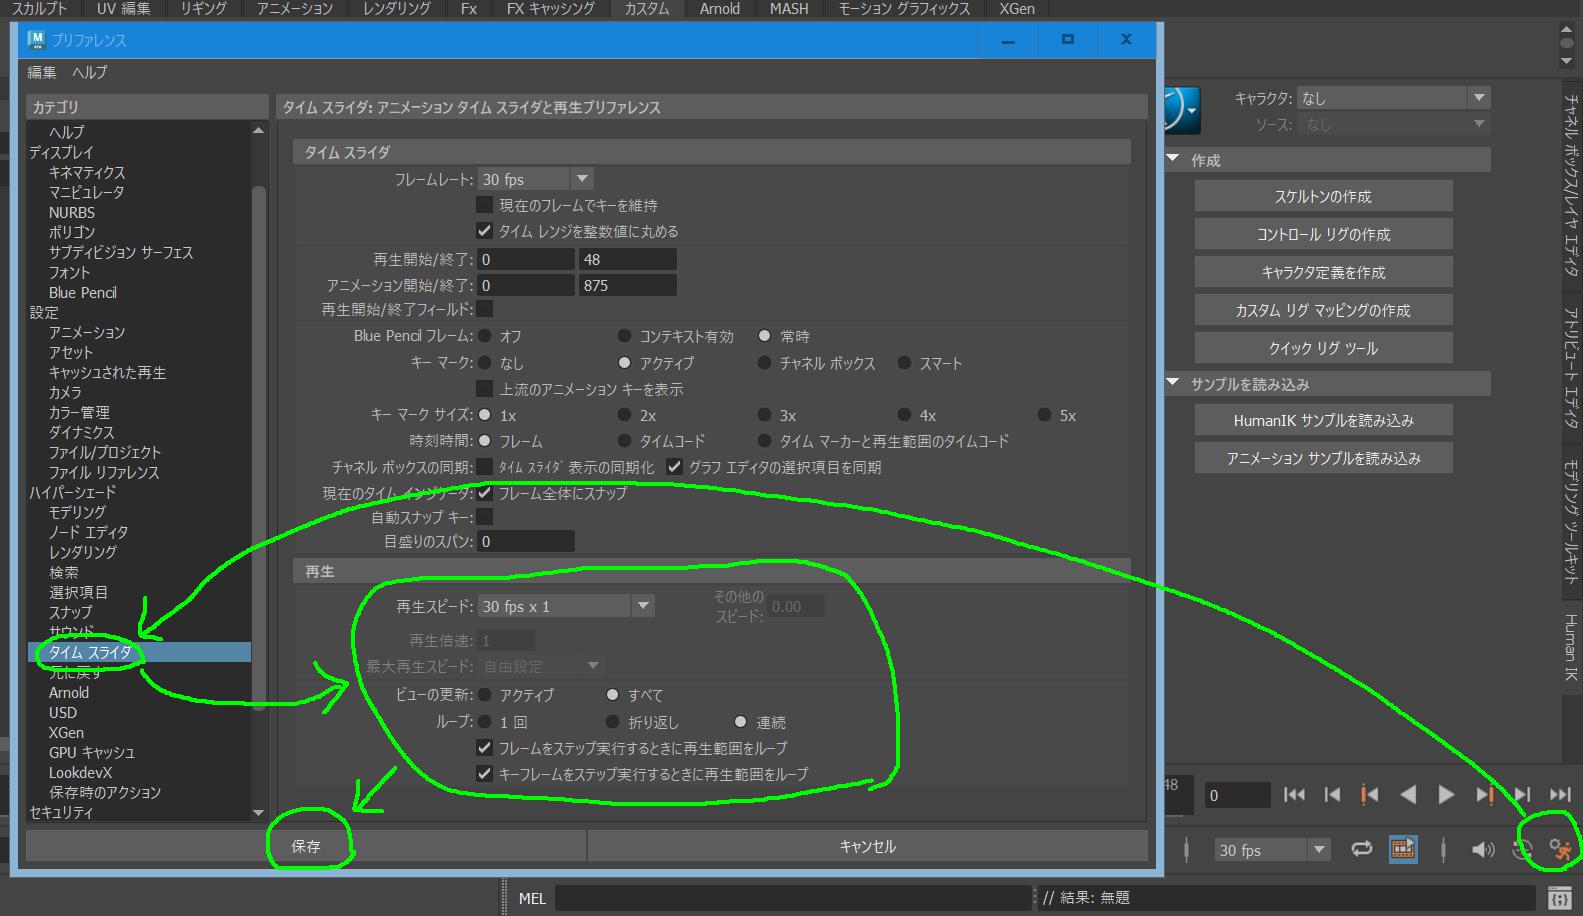The image size is (1583, 916).
Task: Click the playback end field showing 48
Action: pyautogui.click(x=627, y=259)
